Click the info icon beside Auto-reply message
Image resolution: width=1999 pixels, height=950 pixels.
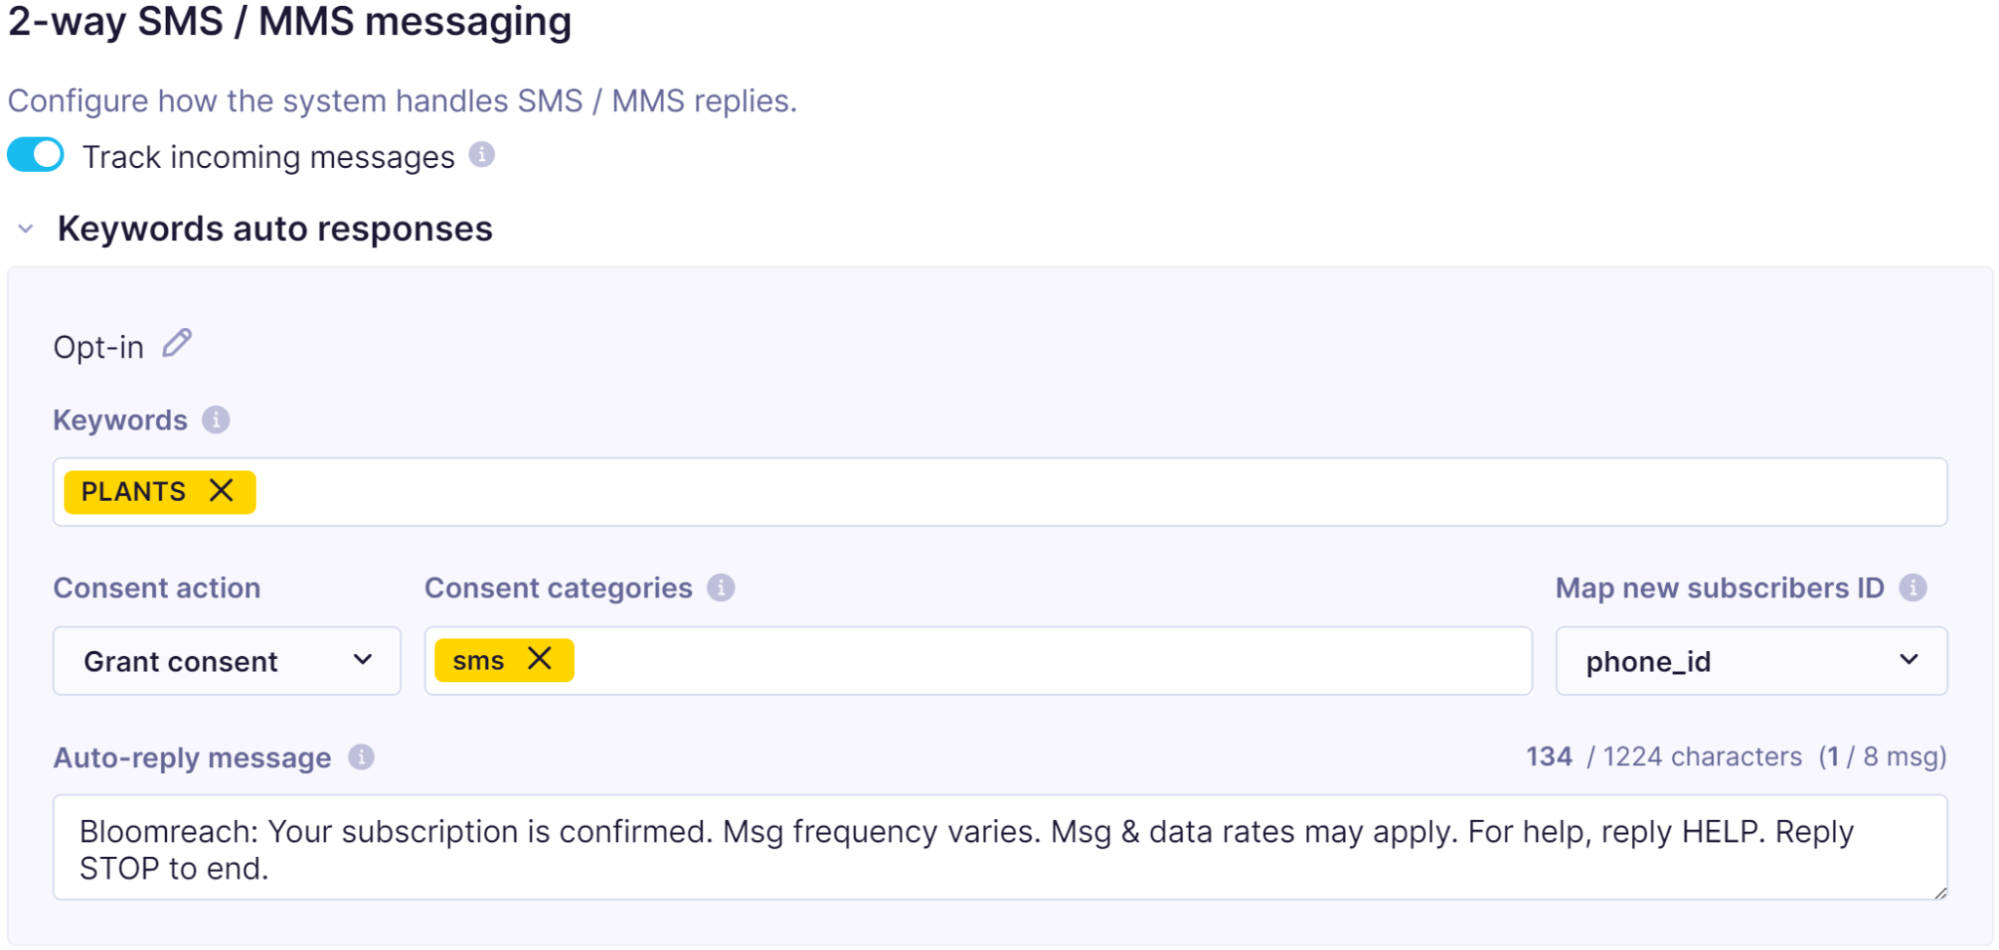pos(361,758)
